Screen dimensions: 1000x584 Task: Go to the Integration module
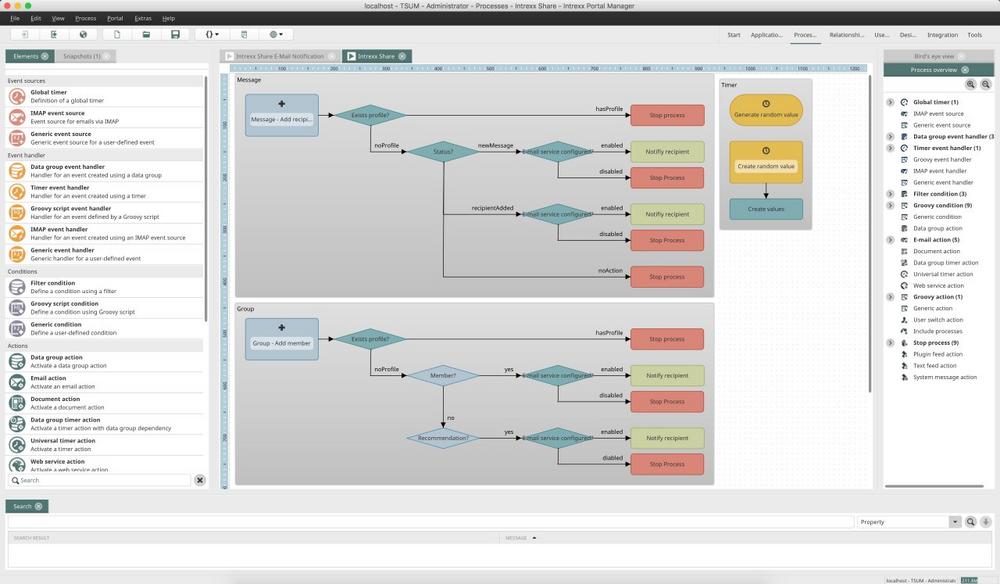[x=943, y=35]
